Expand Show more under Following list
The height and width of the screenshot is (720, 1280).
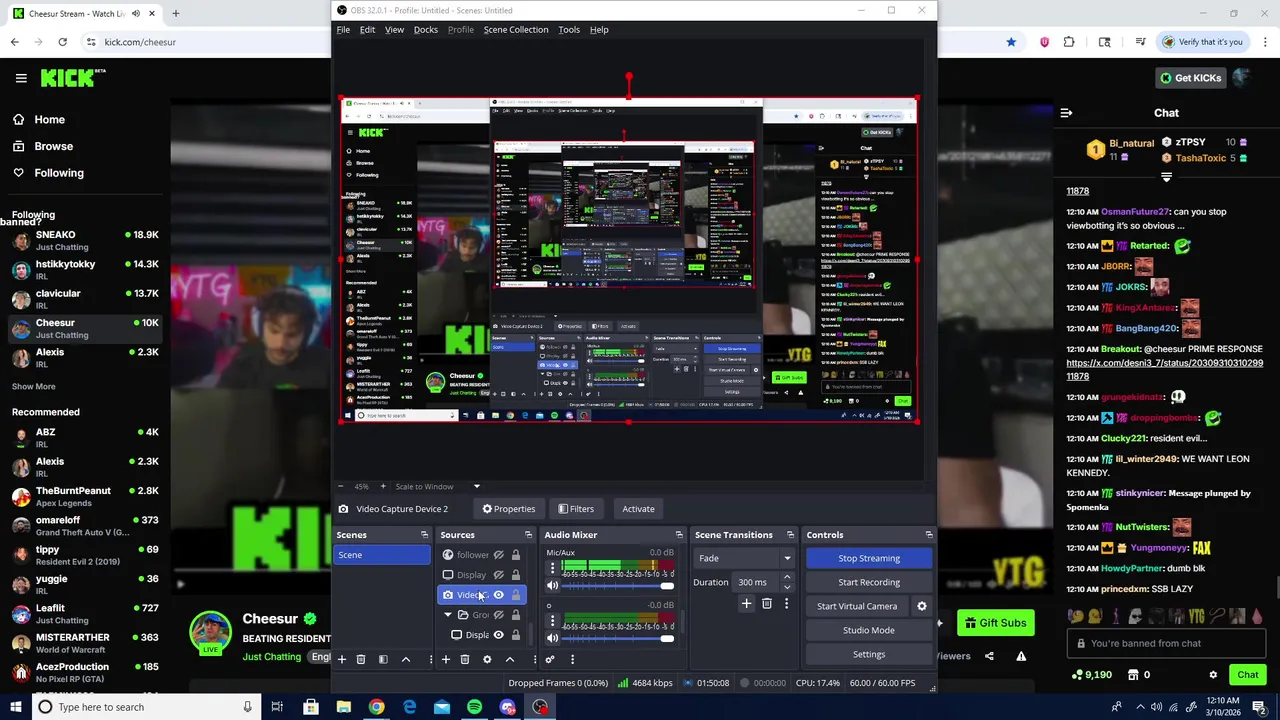pos(34,386)
